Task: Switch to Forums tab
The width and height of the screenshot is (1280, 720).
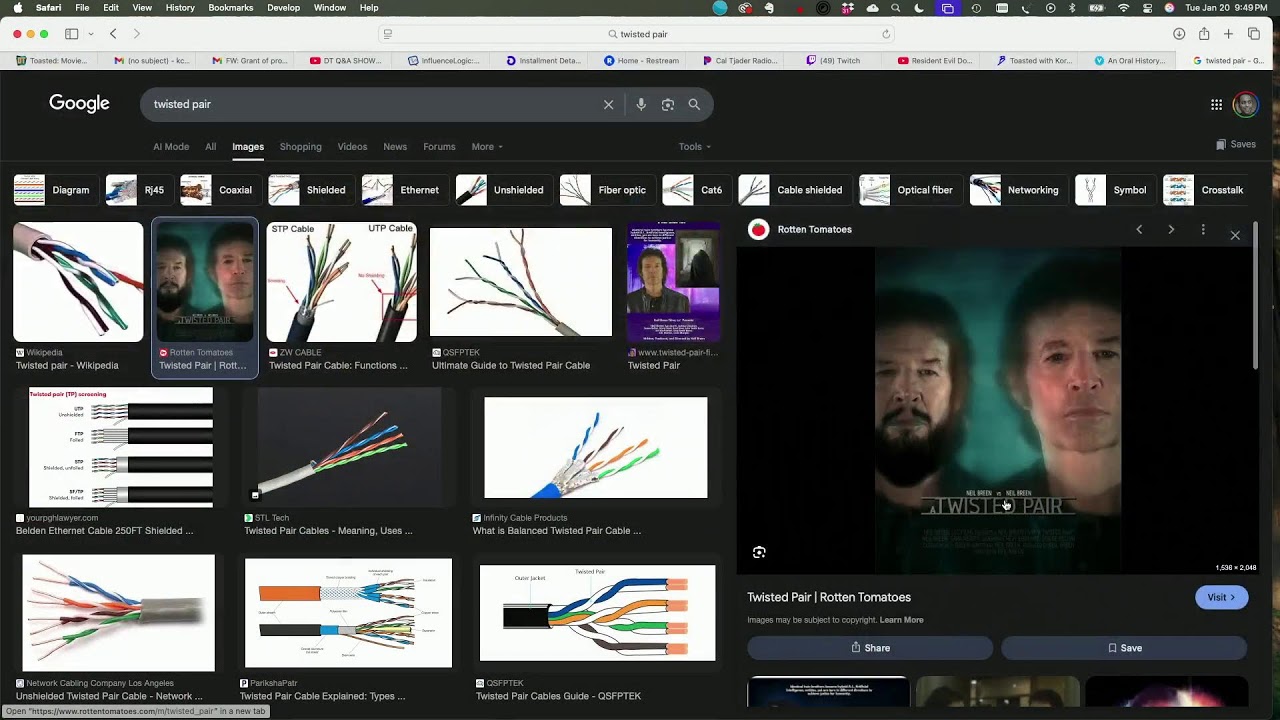Action: click(439, 147)
